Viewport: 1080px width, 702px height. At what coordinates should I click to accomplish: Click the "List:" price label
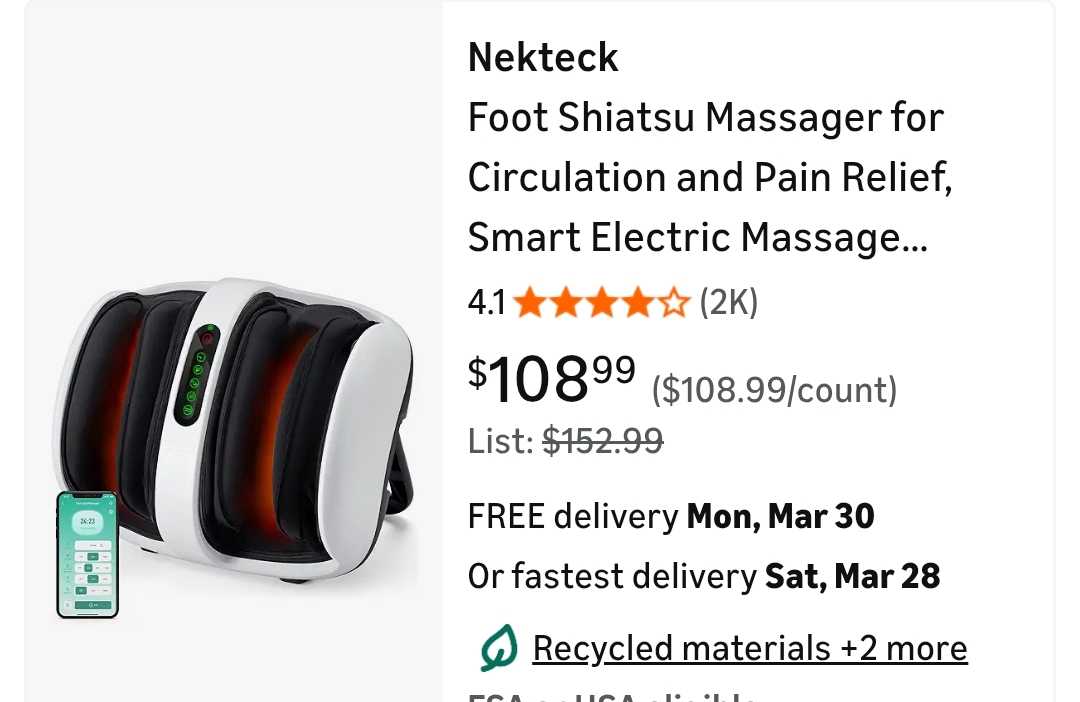click(500, 440)
